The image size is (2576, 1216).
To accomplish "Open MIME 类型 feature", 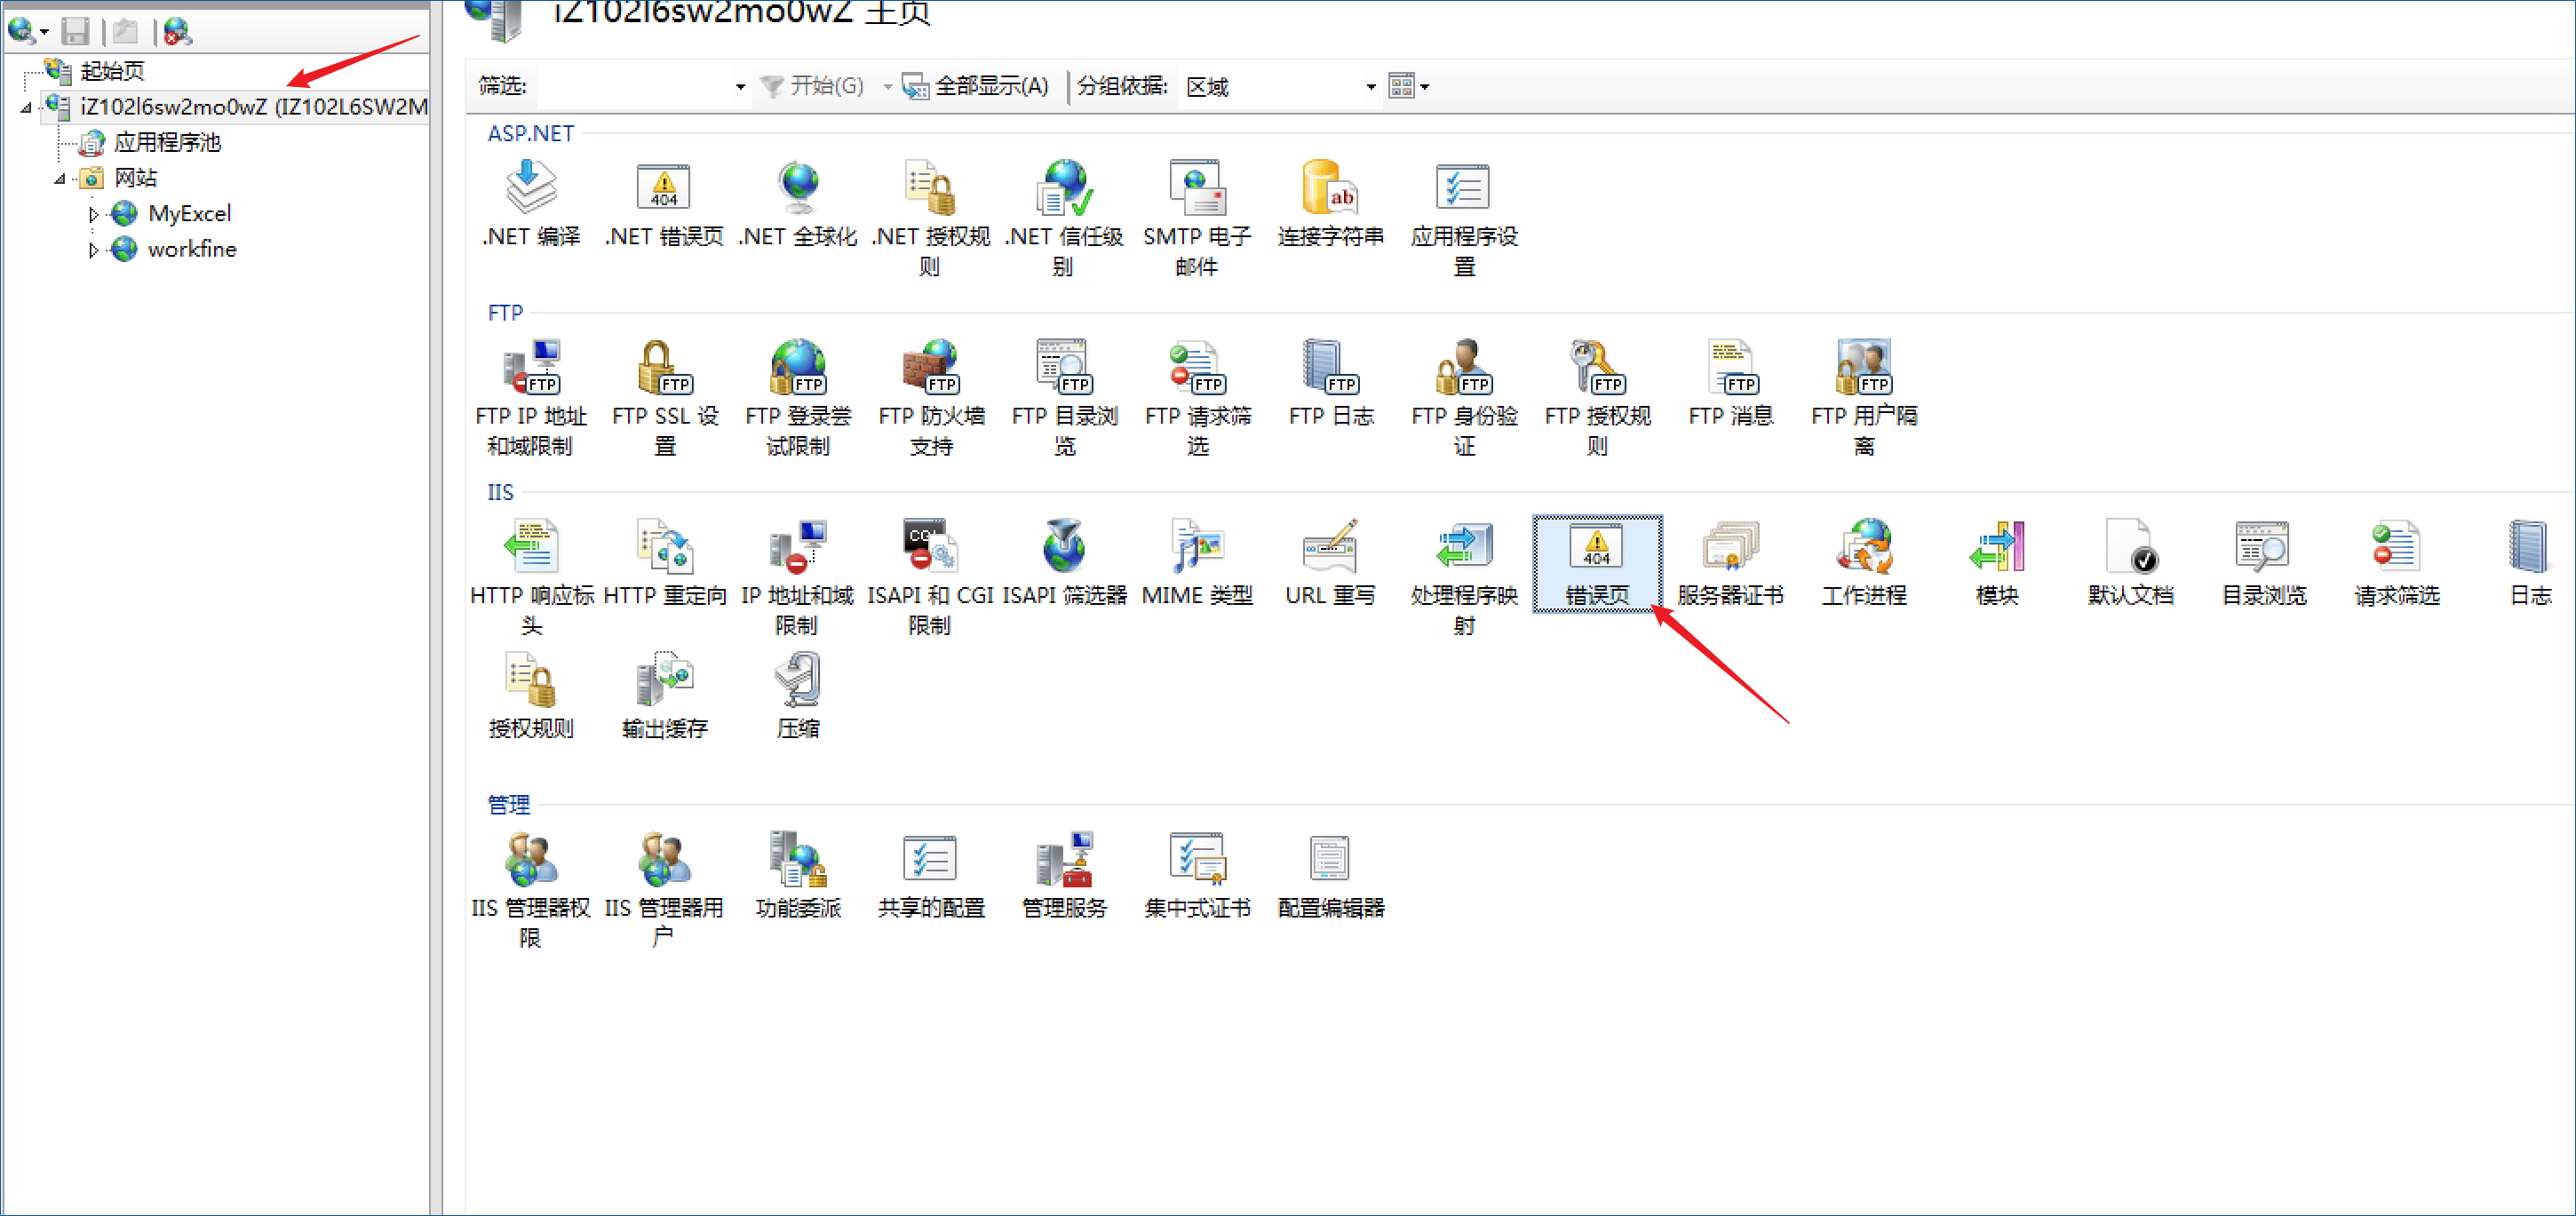I will pyautogui.click(x=1197, y=562).
